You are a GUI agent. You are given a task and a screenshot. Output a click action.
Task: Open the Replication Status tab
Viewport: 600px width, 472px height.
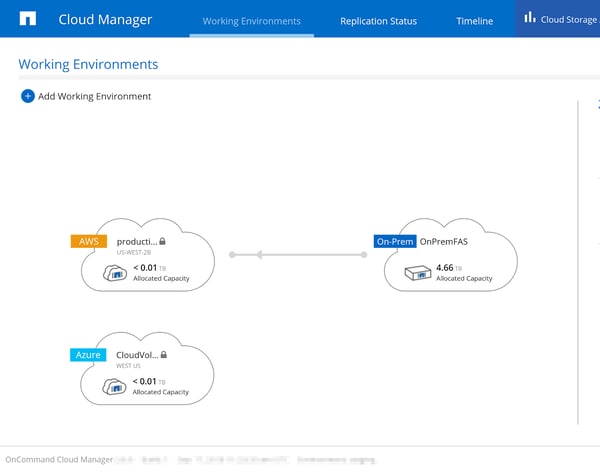click(378, 21)
